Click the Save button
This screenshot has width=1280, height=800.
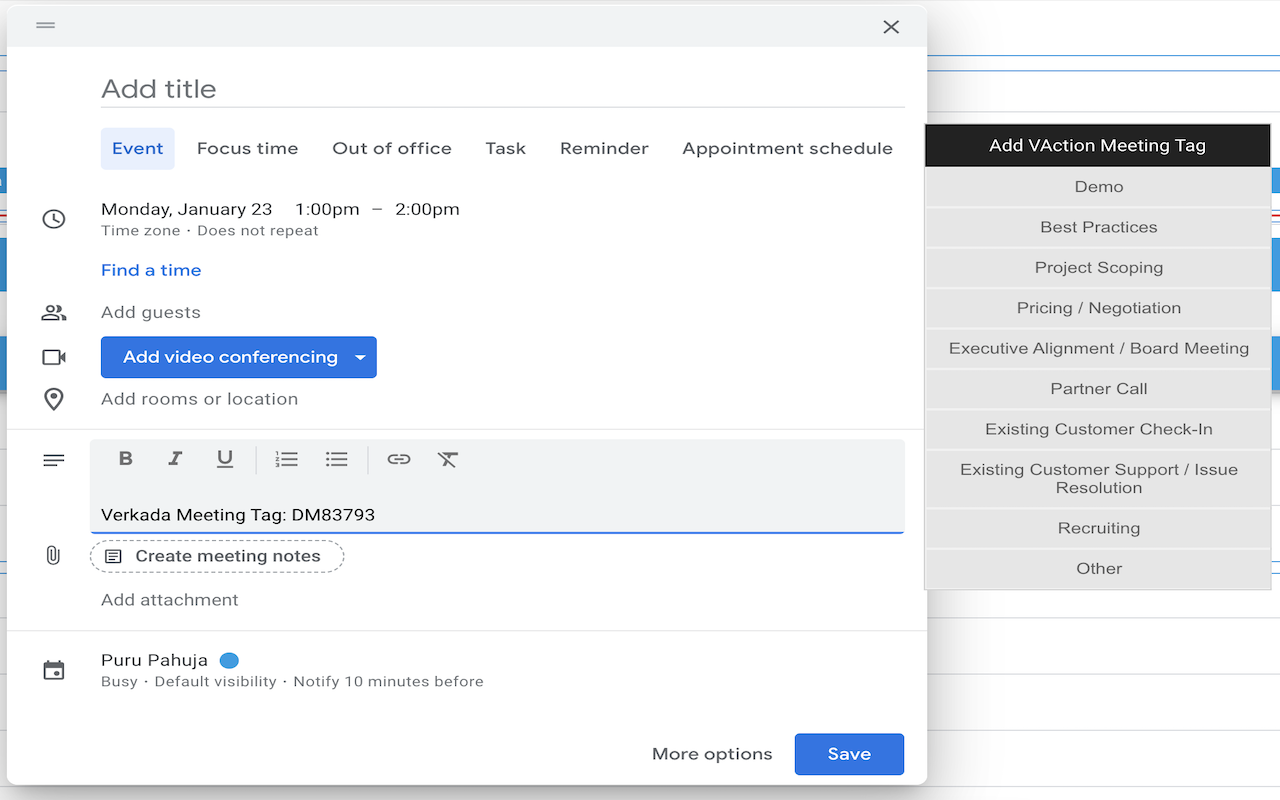(x=849, y=754)
